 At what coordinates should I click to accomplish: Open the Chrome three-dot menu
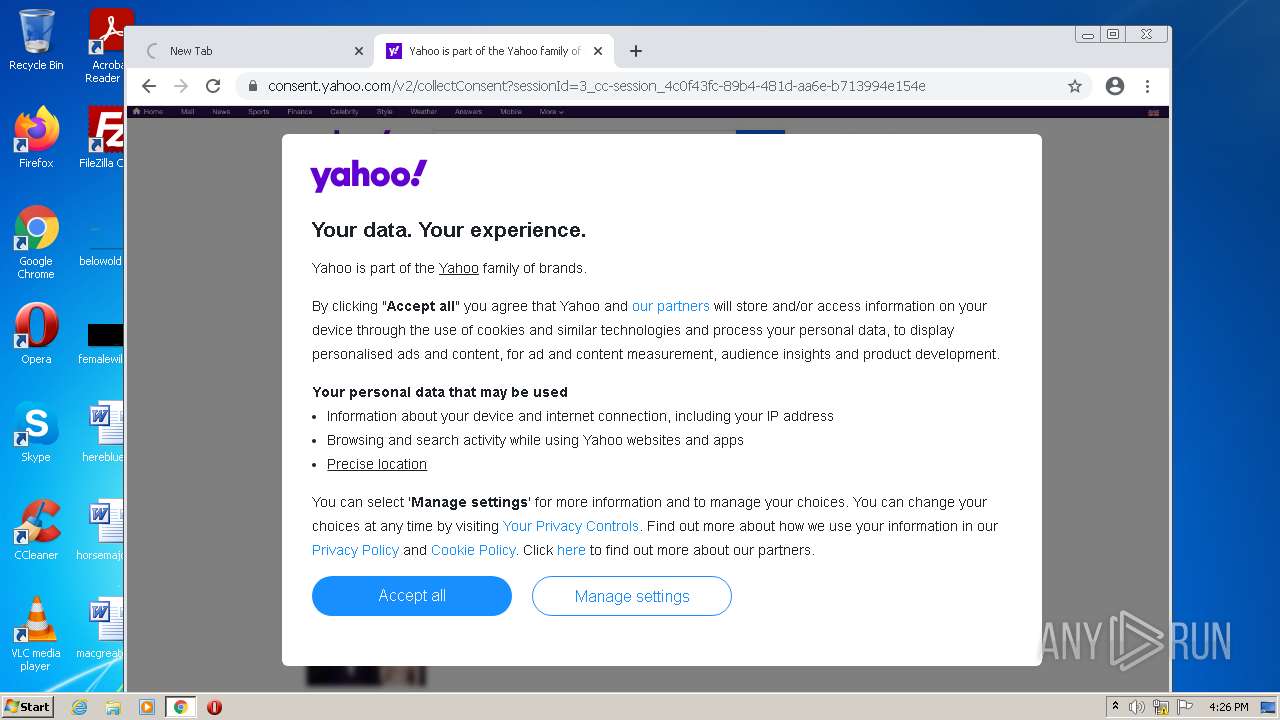(x=1148, y=86)
